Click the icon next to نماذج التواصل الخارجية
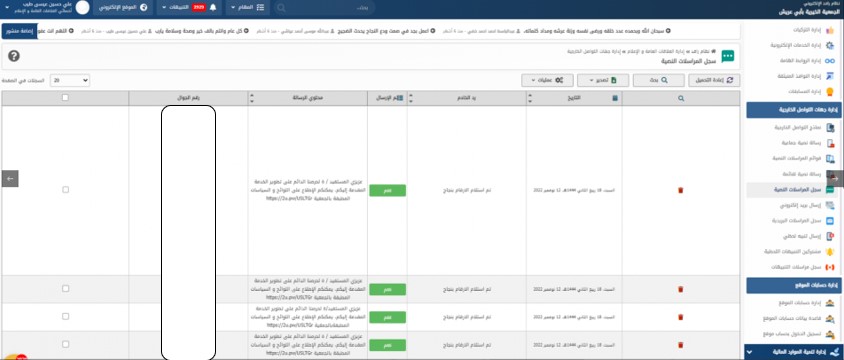Image resolution: width=844 pixels, height=360 pixels. 830,128
